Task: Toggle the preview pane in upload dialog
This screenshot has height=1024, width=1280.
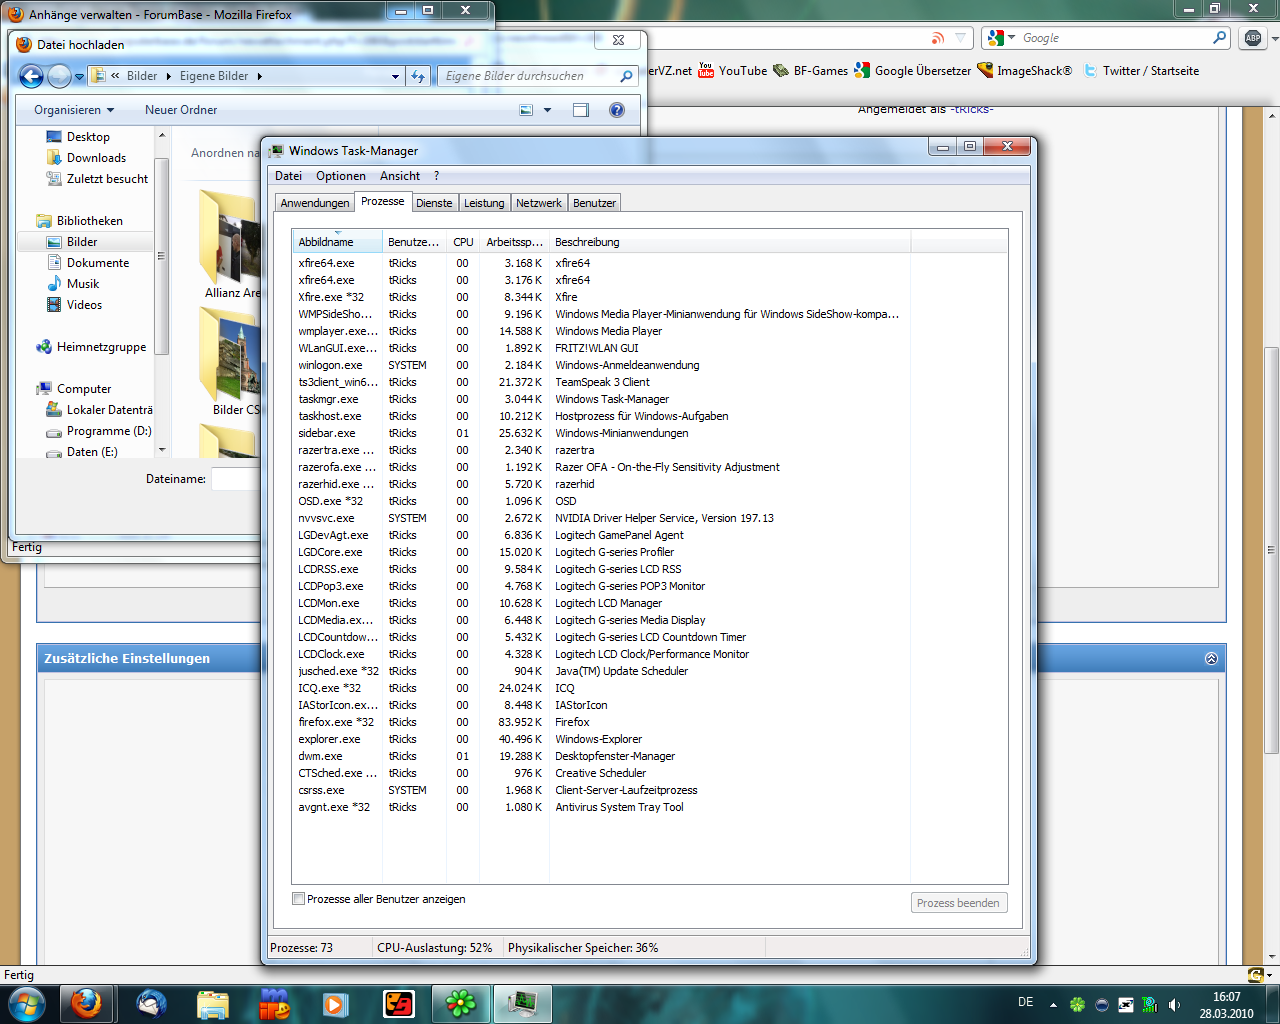Action: [x=581, y=110]
